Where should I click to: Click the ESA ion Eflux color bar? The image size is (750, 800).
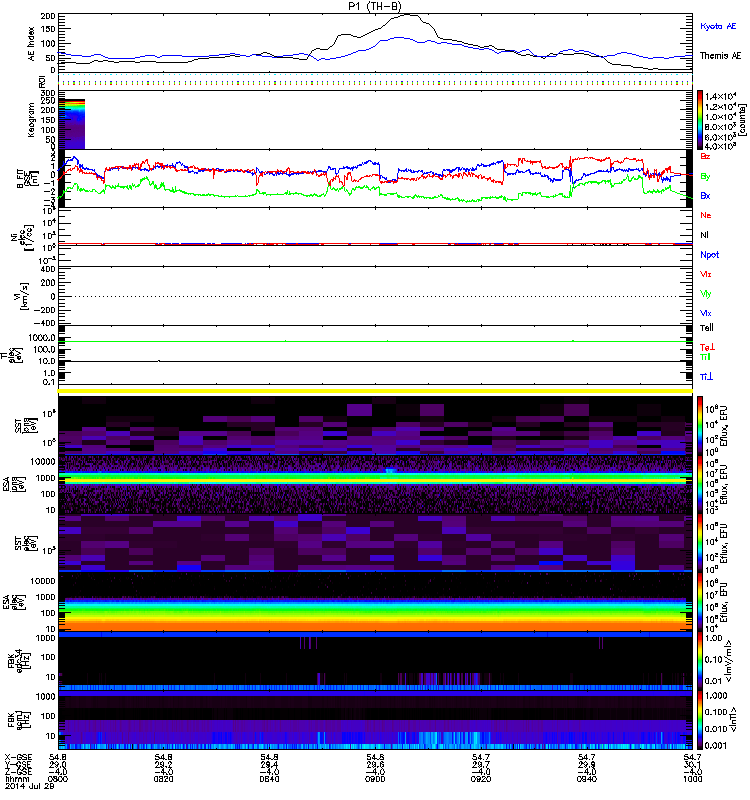[700, 484]
